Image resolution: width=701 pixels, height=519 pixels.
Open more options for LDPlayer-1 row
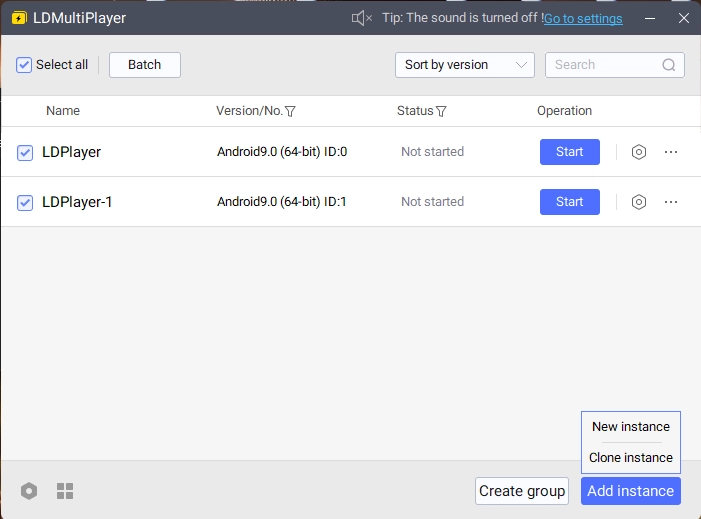(671, 202)
